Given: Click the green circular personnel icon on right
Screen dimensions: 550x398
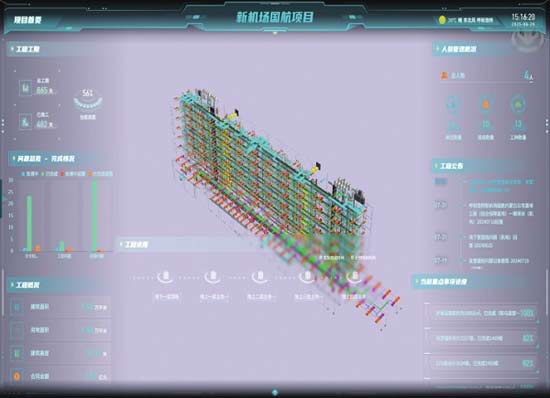Looking at the screenshot, I should pos(518,104).
